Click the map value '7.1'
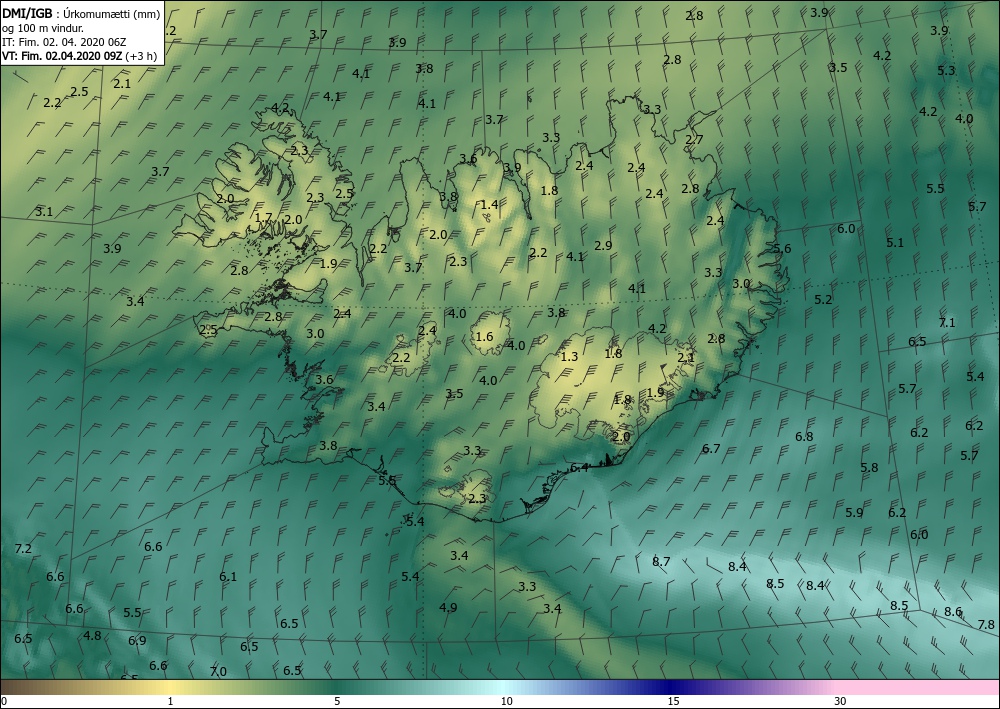Image resolution: width=1000 pixels, height=709 pixels. point(947,323)
